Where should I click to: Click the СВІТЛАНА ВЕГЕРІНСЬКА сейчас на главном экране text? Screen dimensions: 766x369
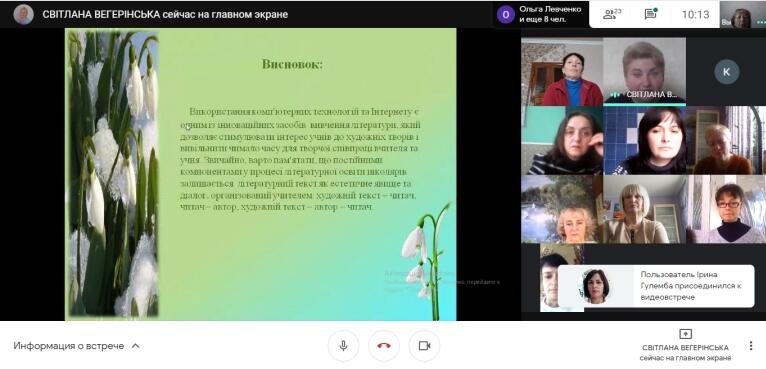165,15
